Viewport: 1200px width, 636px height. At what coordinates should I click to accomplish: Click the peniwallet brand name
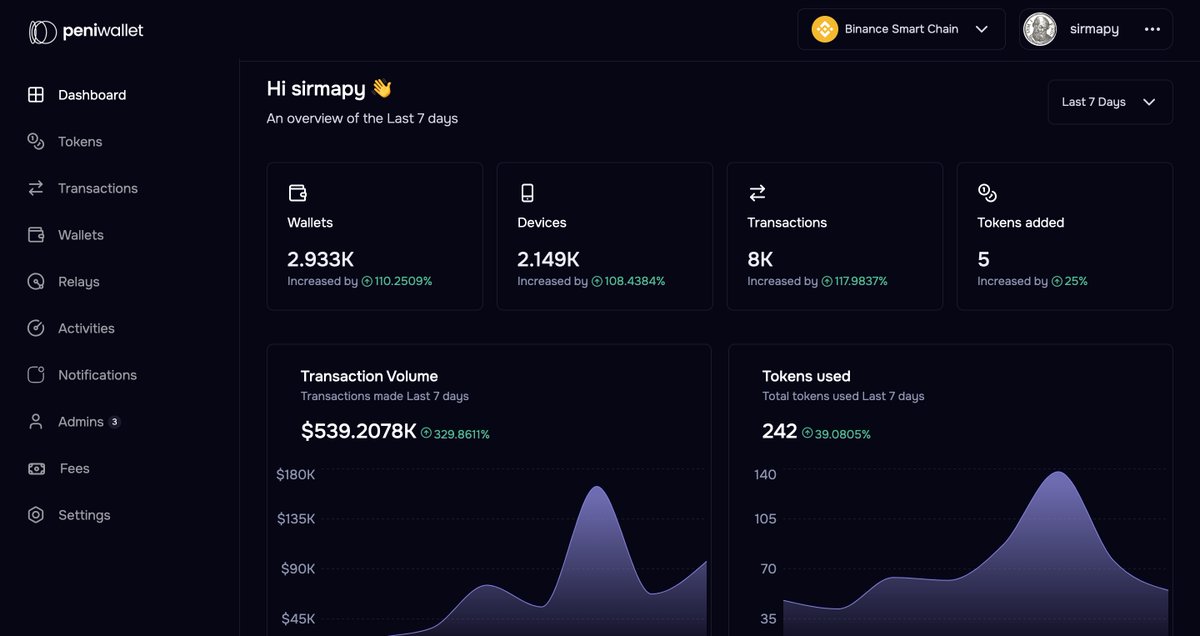click(x=103, y=31)
